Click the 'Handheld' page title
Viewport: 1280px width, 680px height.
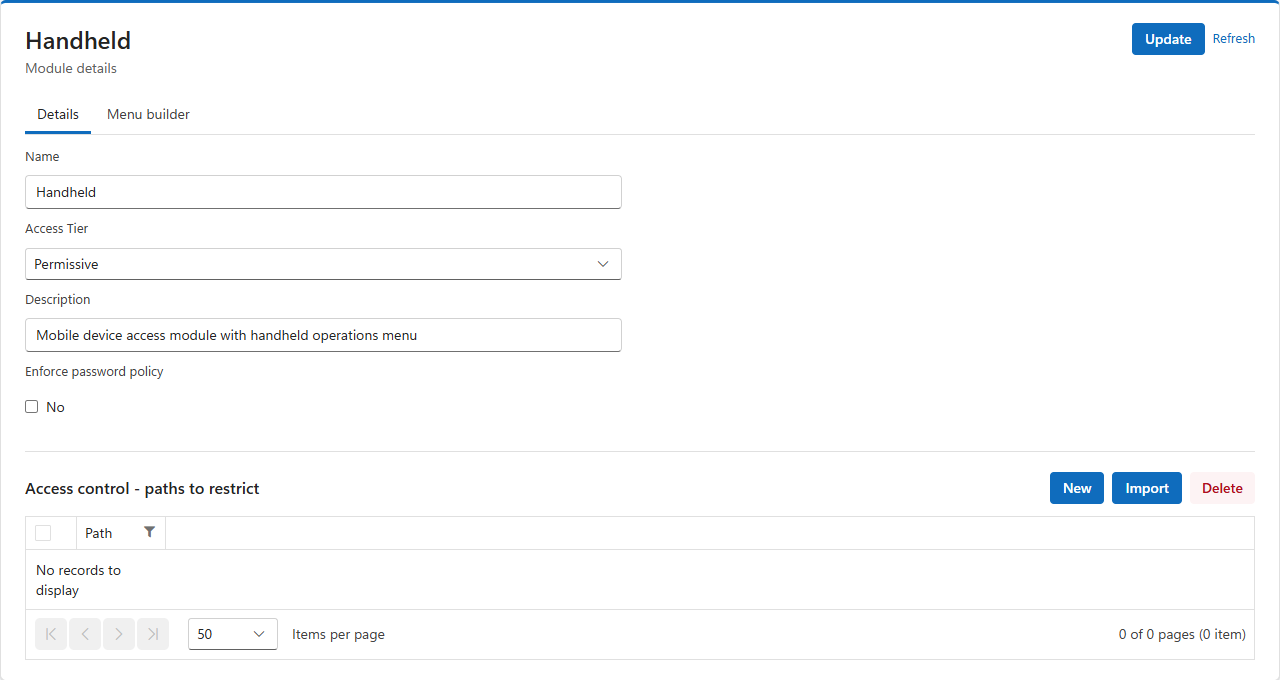click(x=78, y=40)
